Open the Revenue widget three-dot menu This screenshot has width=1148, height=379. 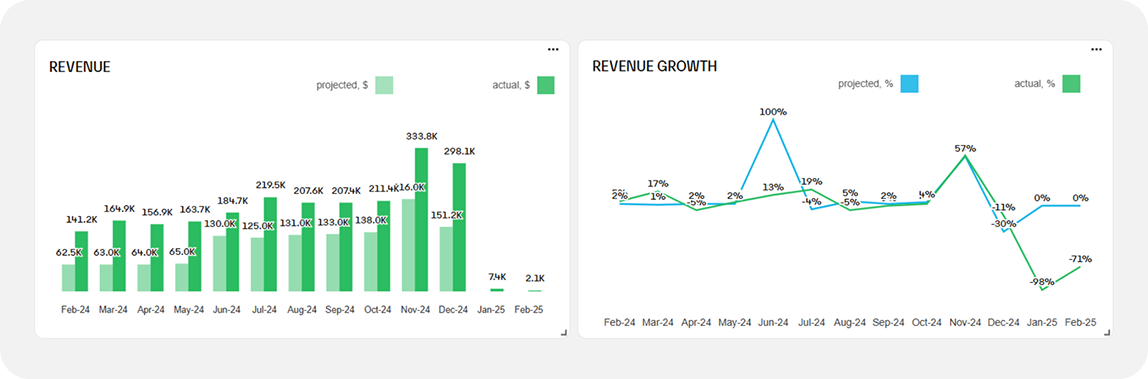click(553, 49)
